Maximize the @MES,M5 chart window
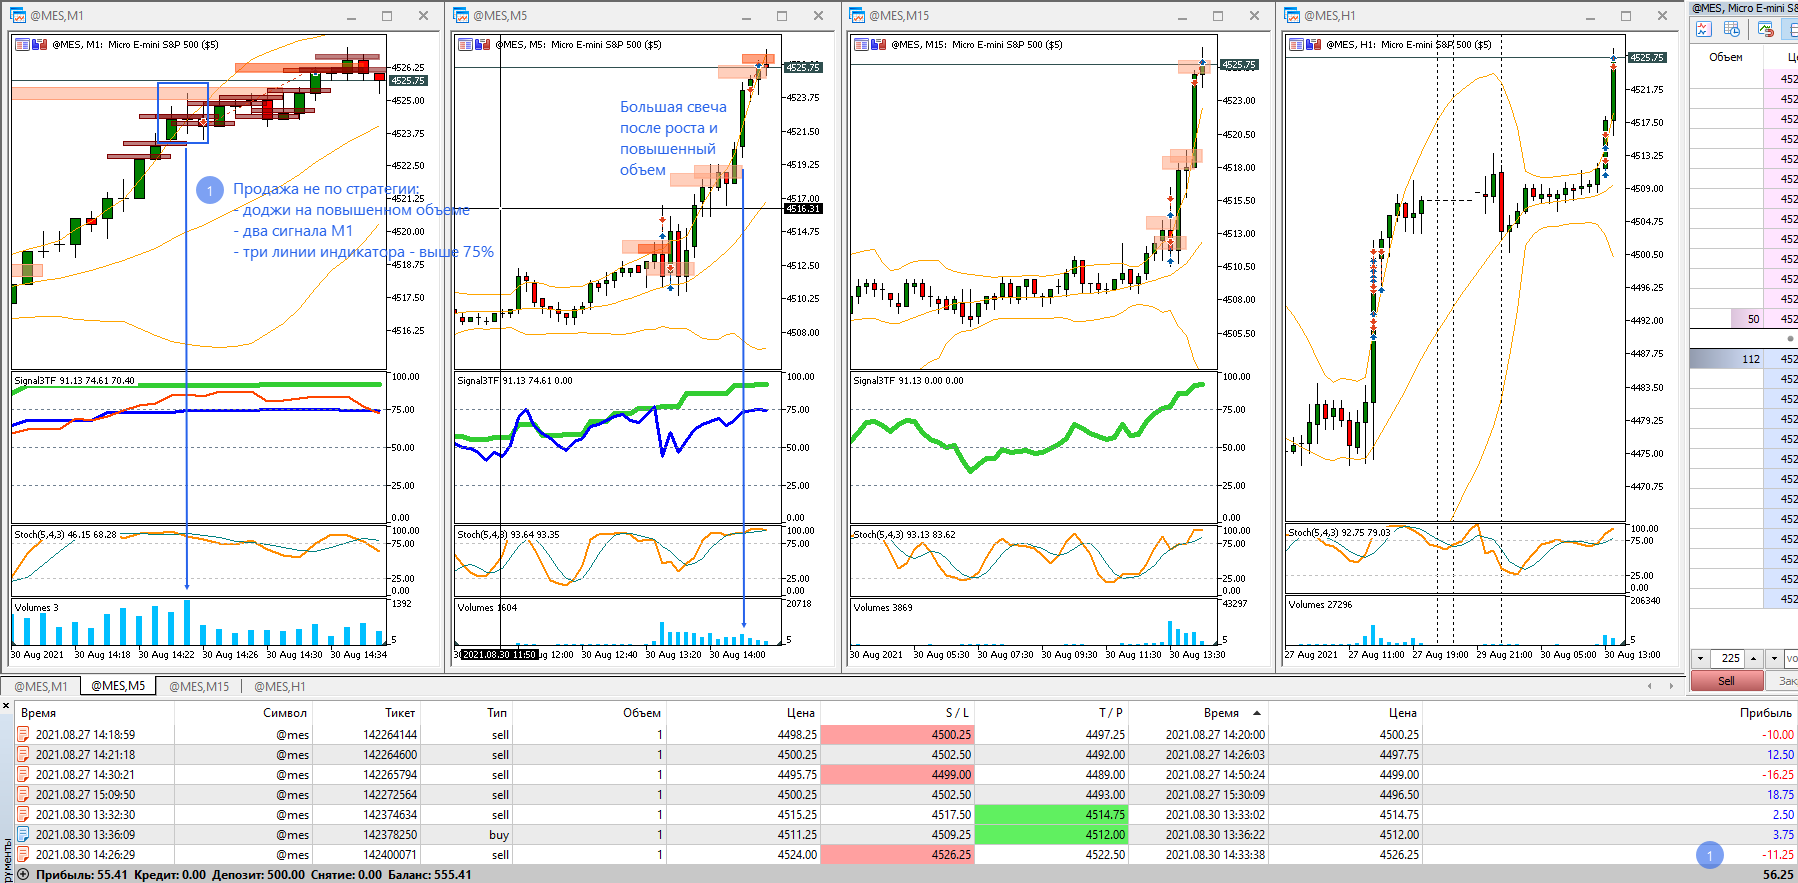The height and width of the screenshot is (883, 1798). (782, 16)
